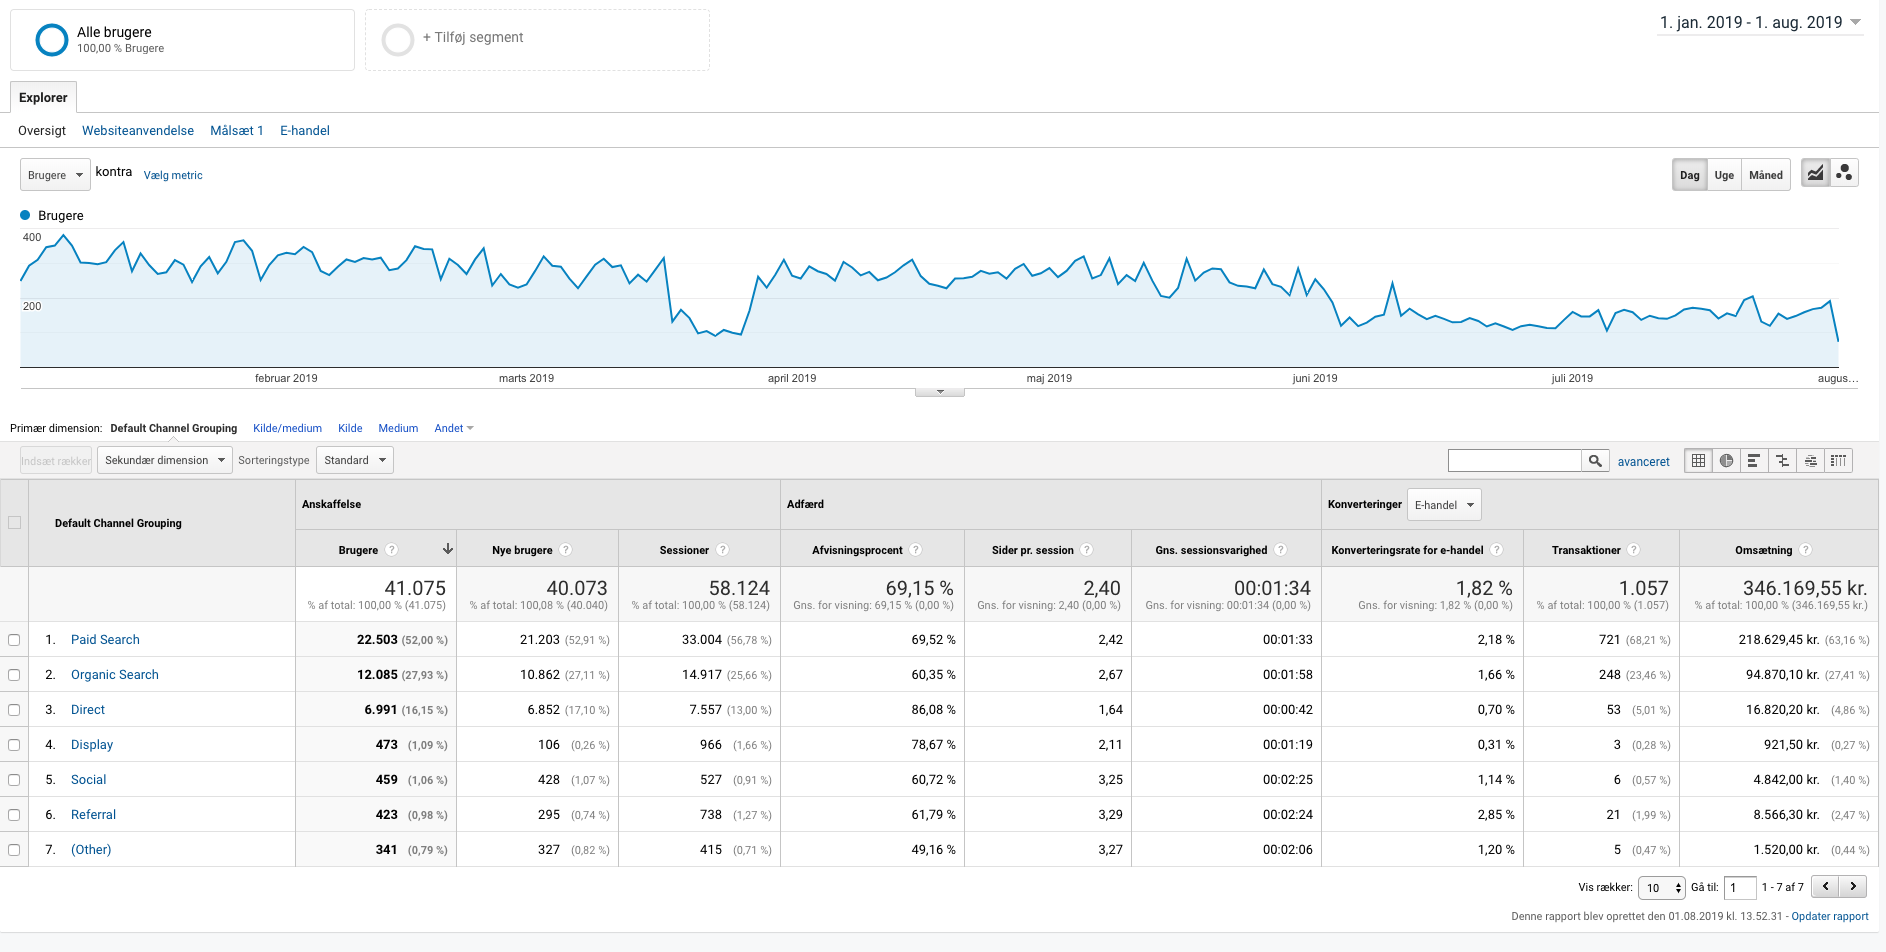The image size is (1886, 952).
Task: Expand the E-handel conversions dropdown
Action: (1443, 505)
